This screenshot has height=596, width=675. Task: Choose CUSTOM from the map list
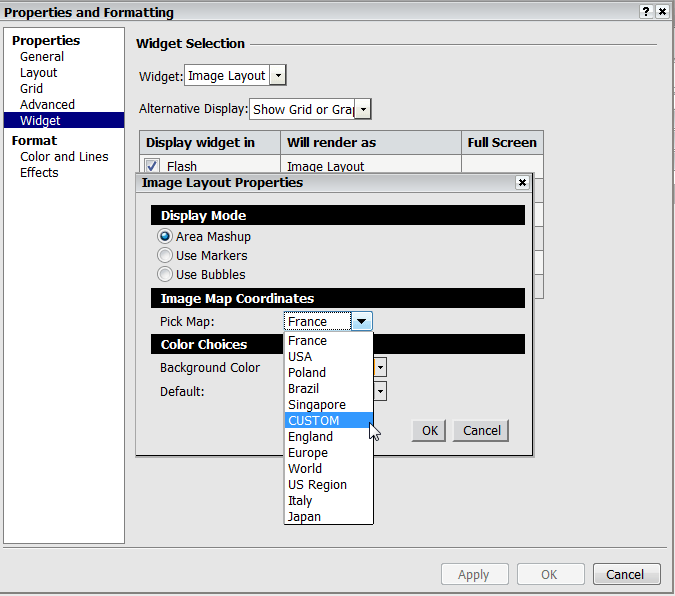328,420
